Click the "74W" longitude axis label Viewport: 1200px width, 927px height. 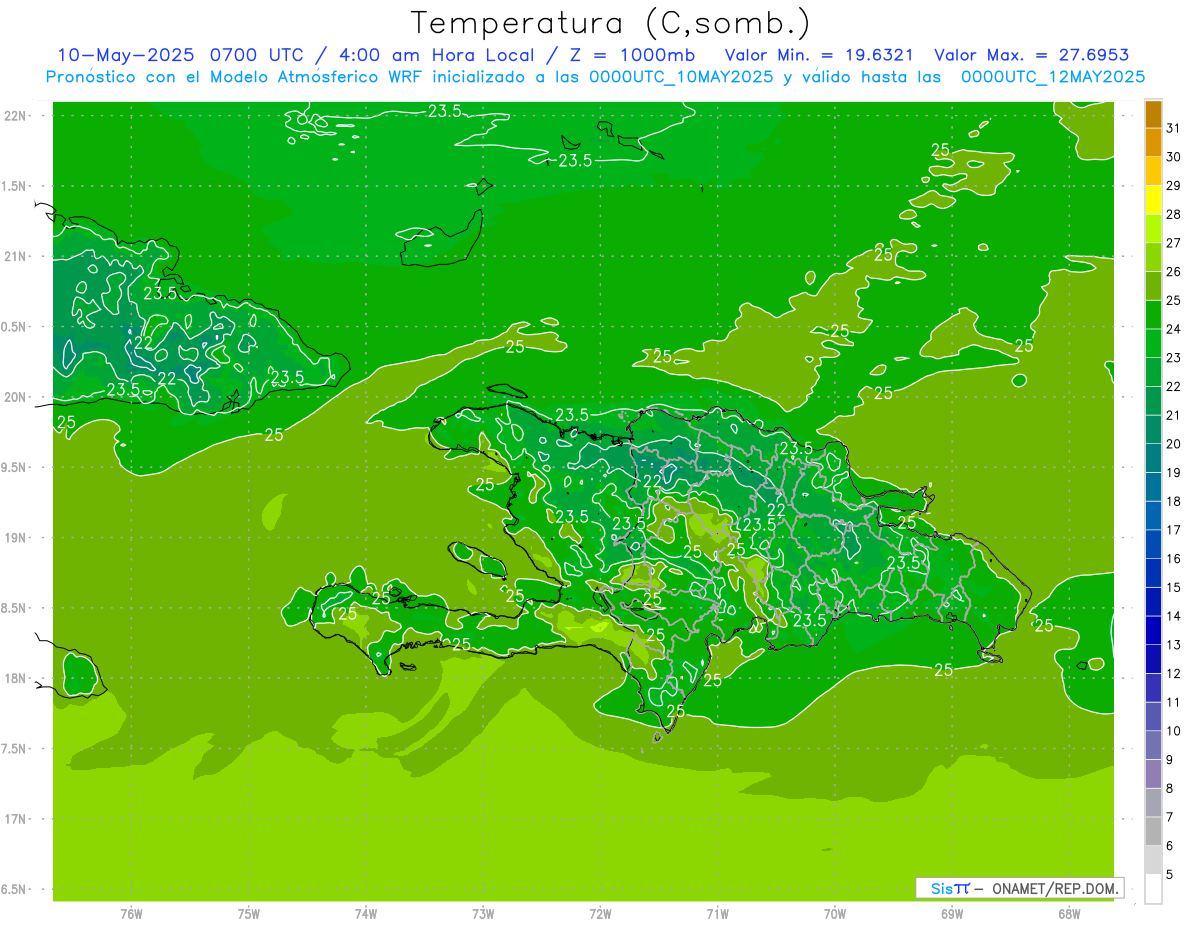click(x=366, y=914)
